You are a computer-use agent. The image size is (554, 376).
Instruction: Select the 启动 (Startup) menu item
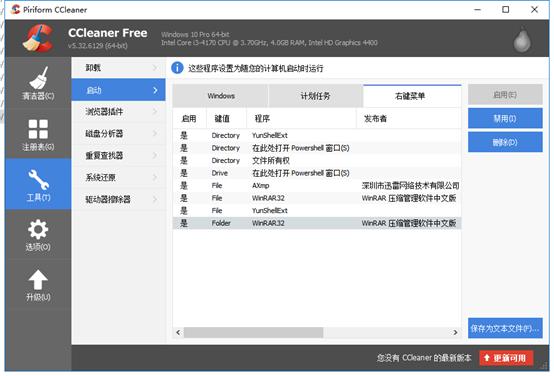(x=118, y=90)
